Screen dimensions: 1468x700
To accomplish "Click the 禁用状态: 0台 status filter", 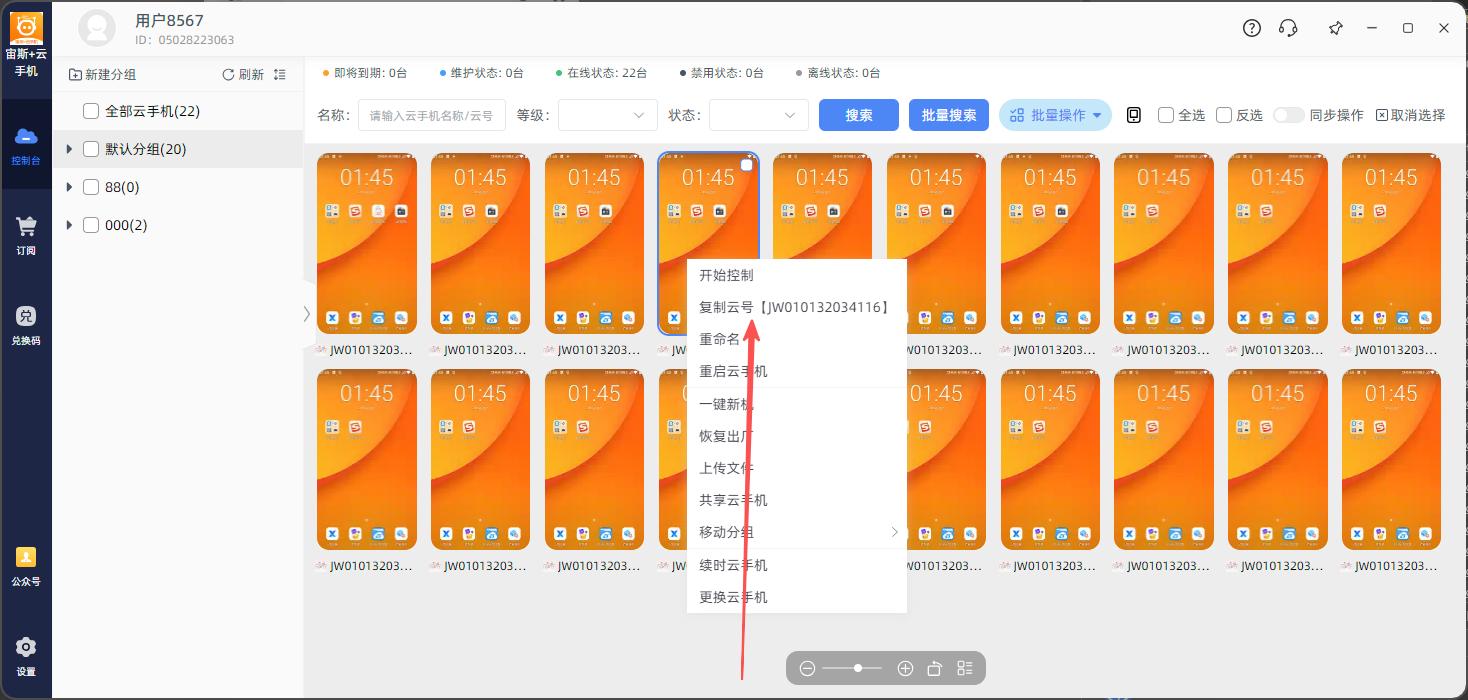I will coord(721,73).
